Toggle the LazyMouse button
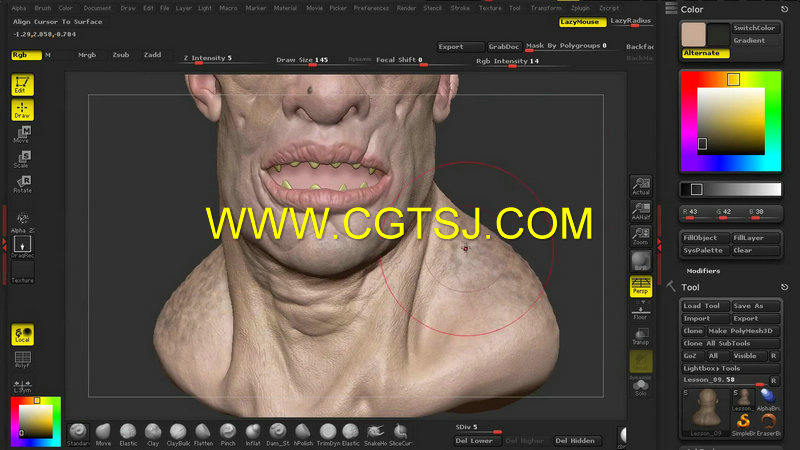Image resolution: width=800 pixels, height=450 pixels. pyautogui.click(x=582, y=22)
